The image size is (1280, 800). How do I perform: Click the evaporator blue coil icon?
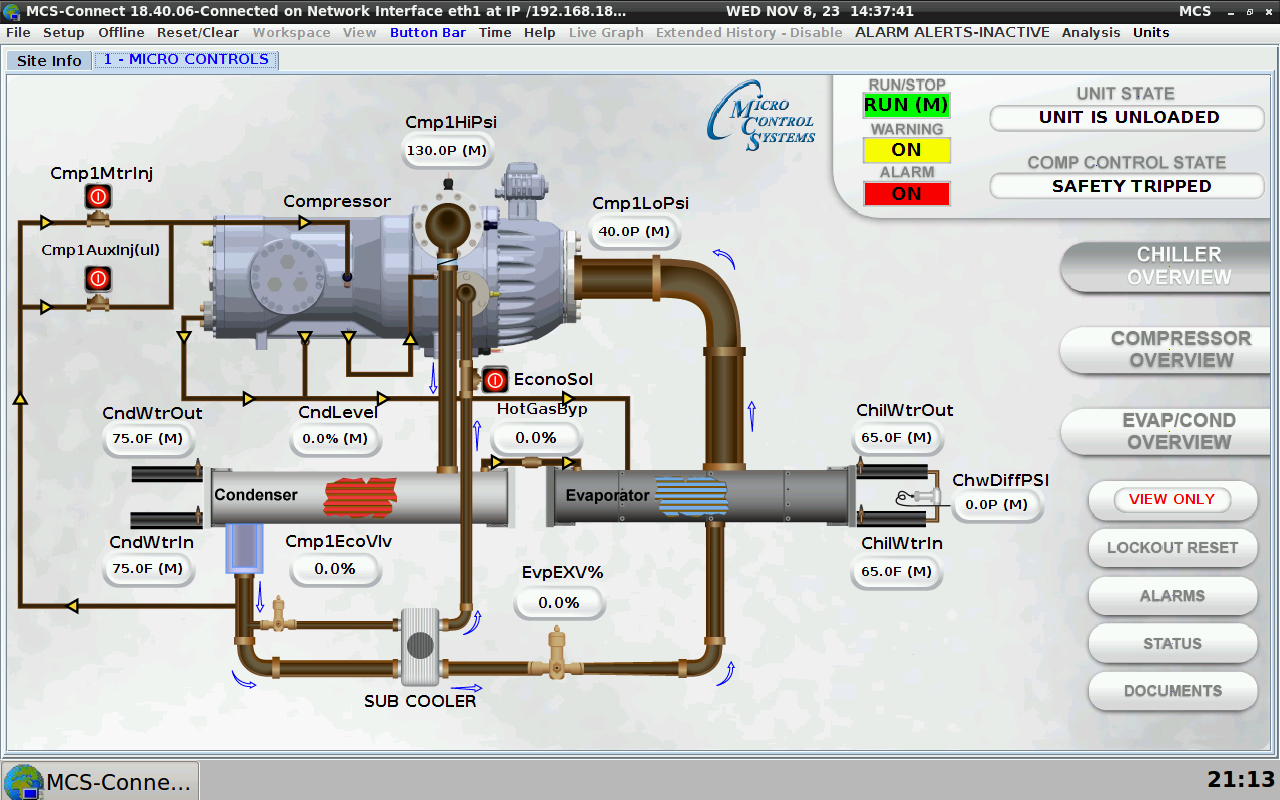(692, 497)
